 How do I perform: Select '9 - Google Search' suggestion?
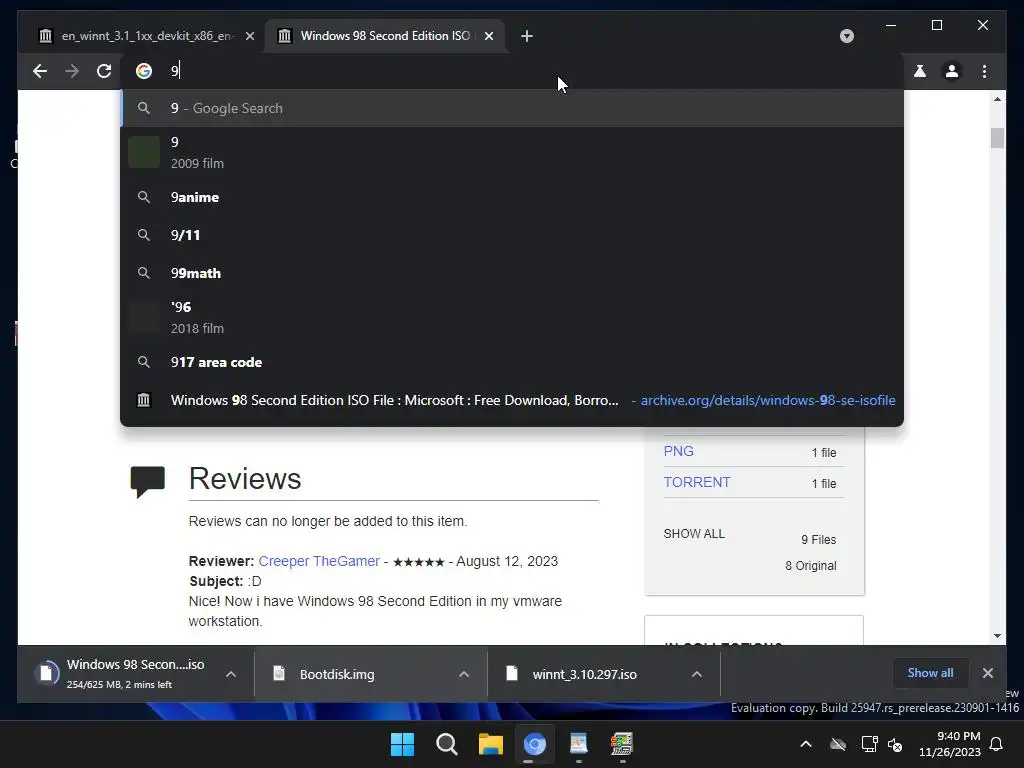point(513,108)
